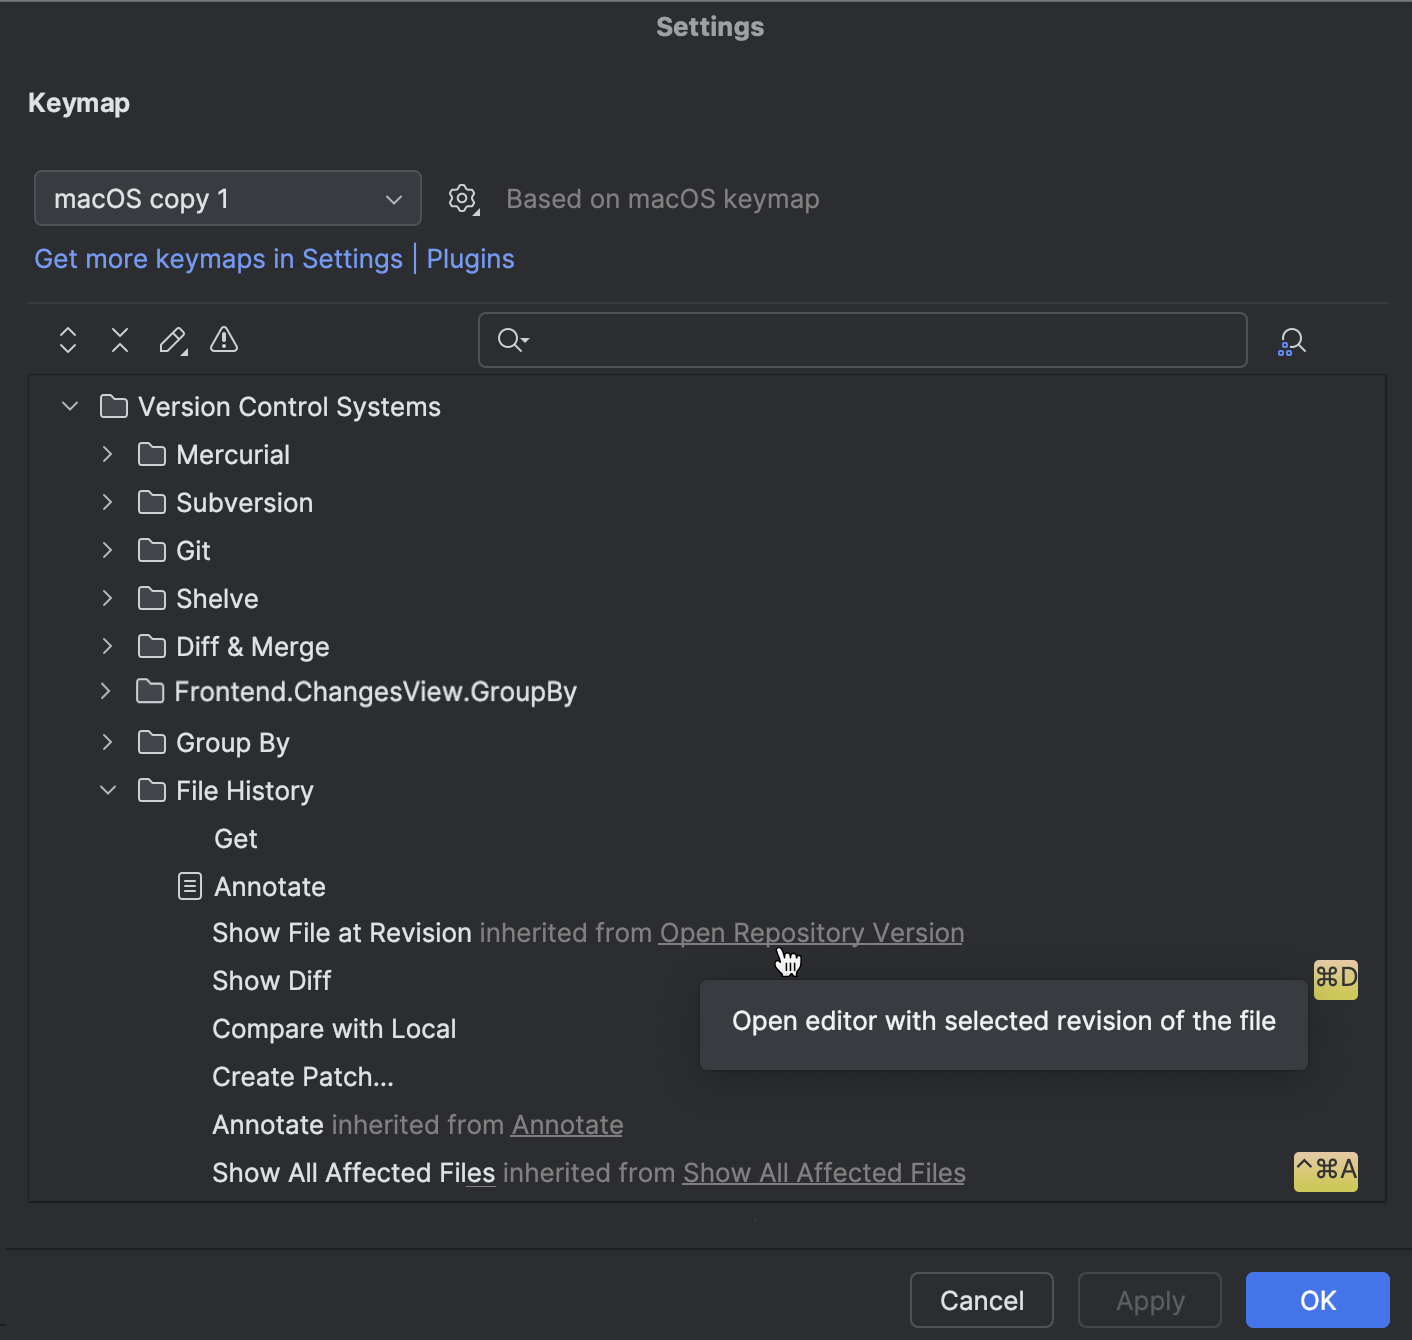Viewport: 1412px width, 1340px height.
Task: Click the collapse all entries icon
Action: tap(119, 340)
